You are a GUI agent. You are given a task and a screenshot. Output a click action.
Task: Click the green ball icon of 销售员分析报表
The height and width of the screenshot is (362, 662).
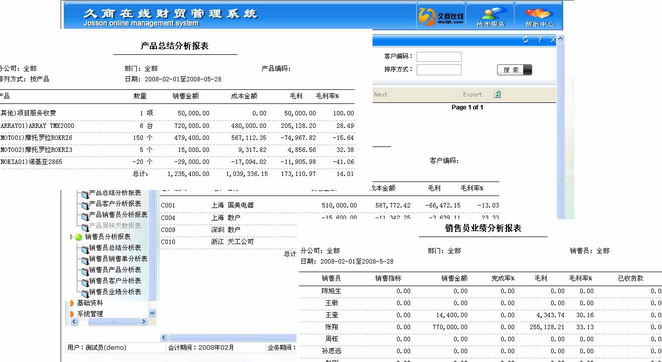click(x=79, y=237)
